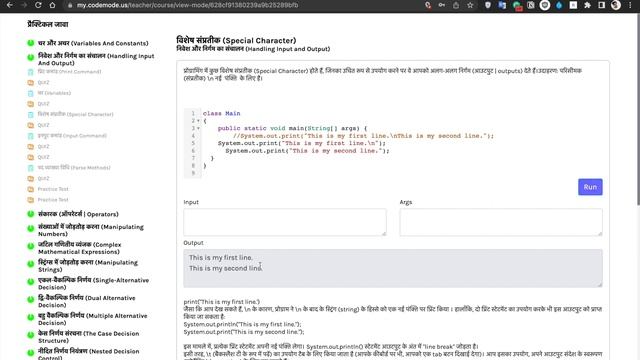Click the share page icon in address bar
Viewport: 640px width, 360px height.
click(456, 5)
